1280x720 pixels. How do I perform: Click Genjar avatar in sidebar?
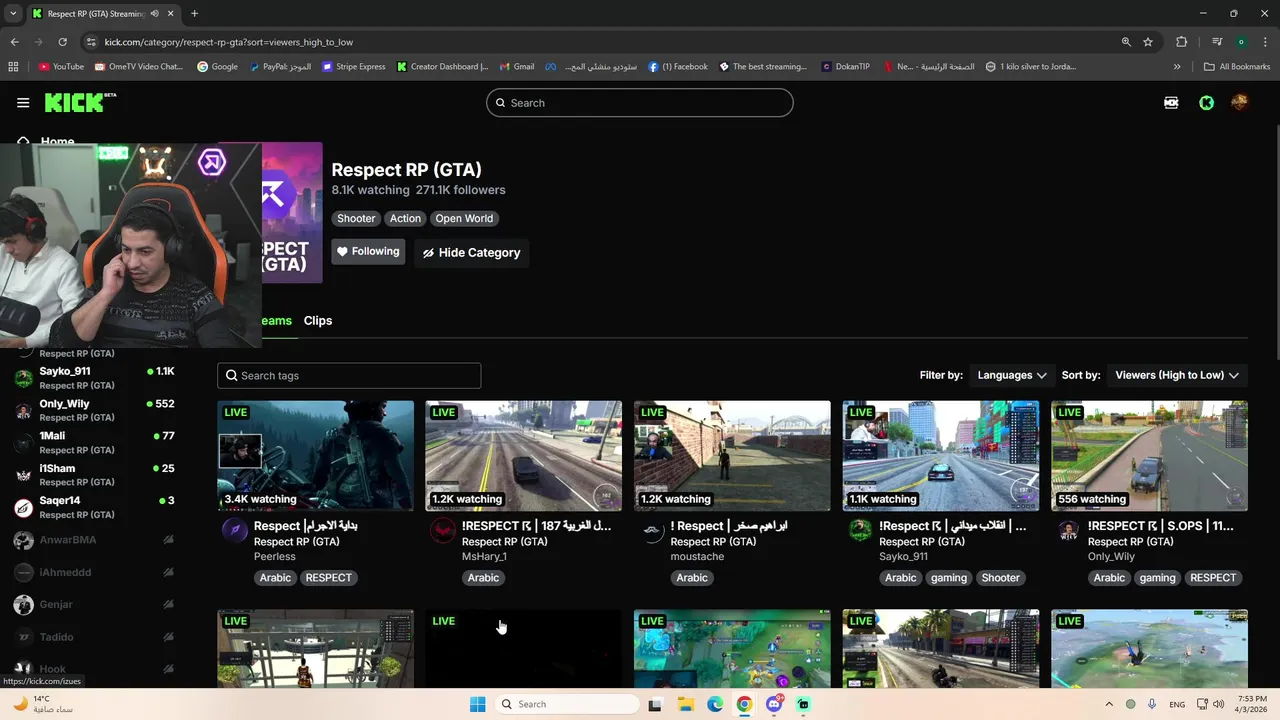tap(23, 604)
